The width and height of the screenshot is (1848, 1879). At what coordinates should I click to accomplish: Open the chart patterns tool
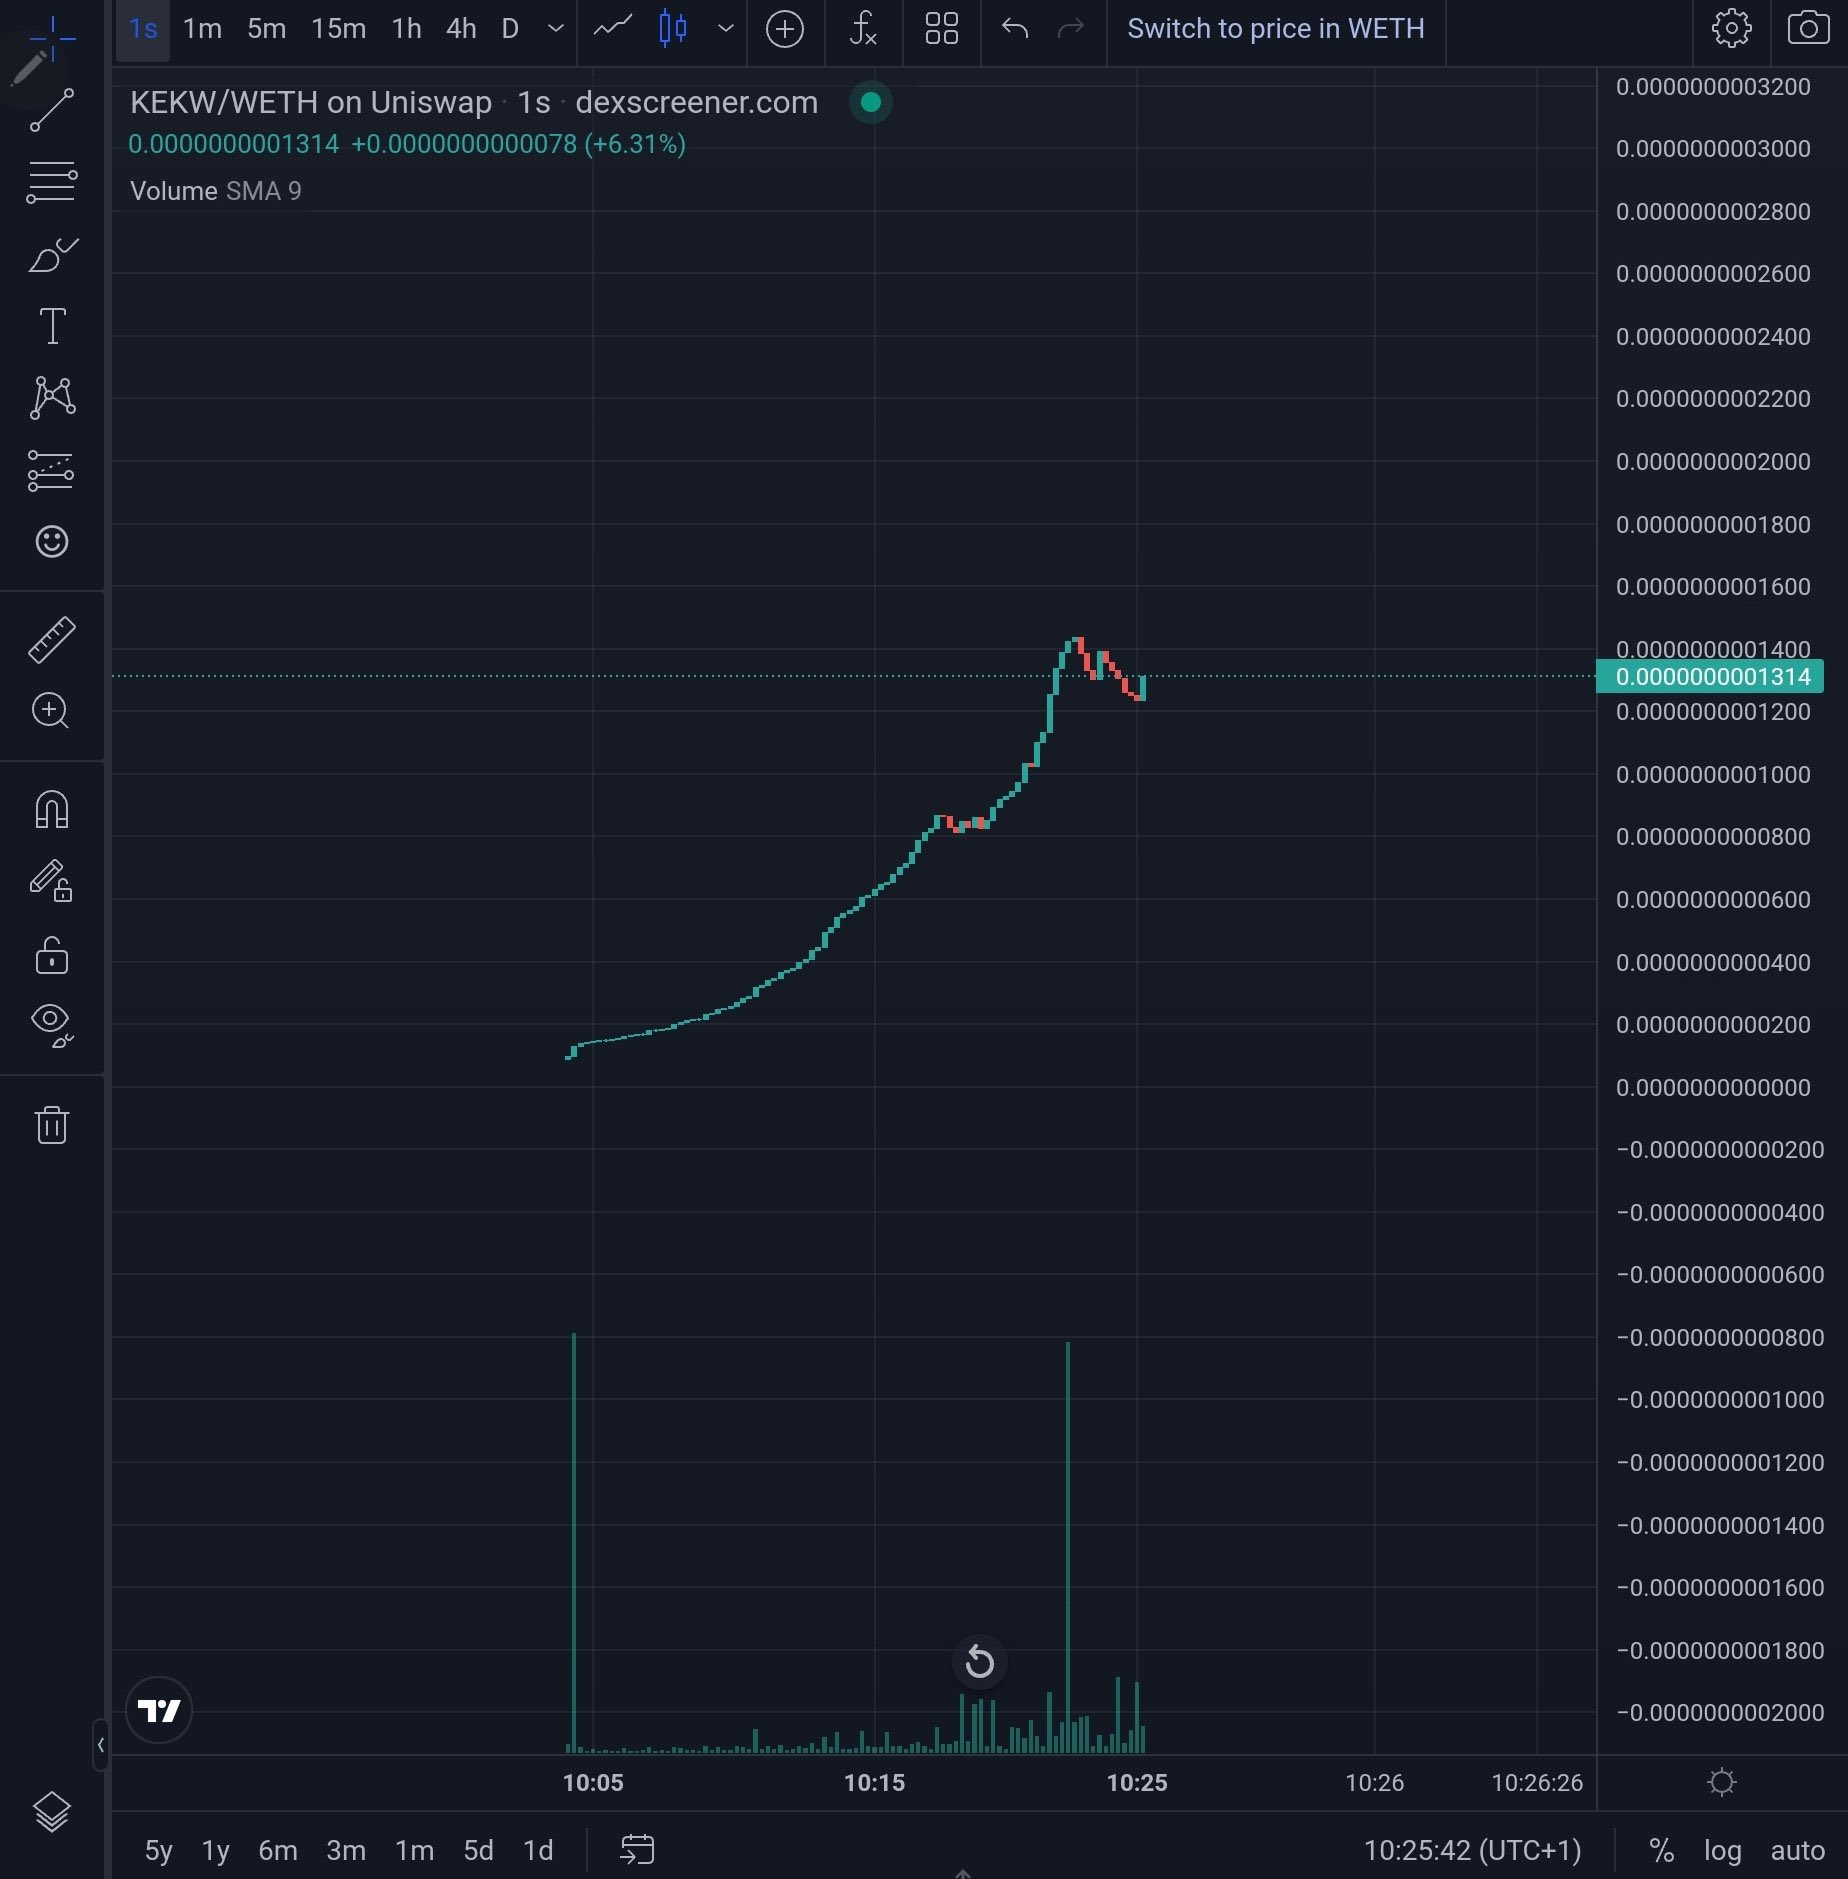[52, 397]
